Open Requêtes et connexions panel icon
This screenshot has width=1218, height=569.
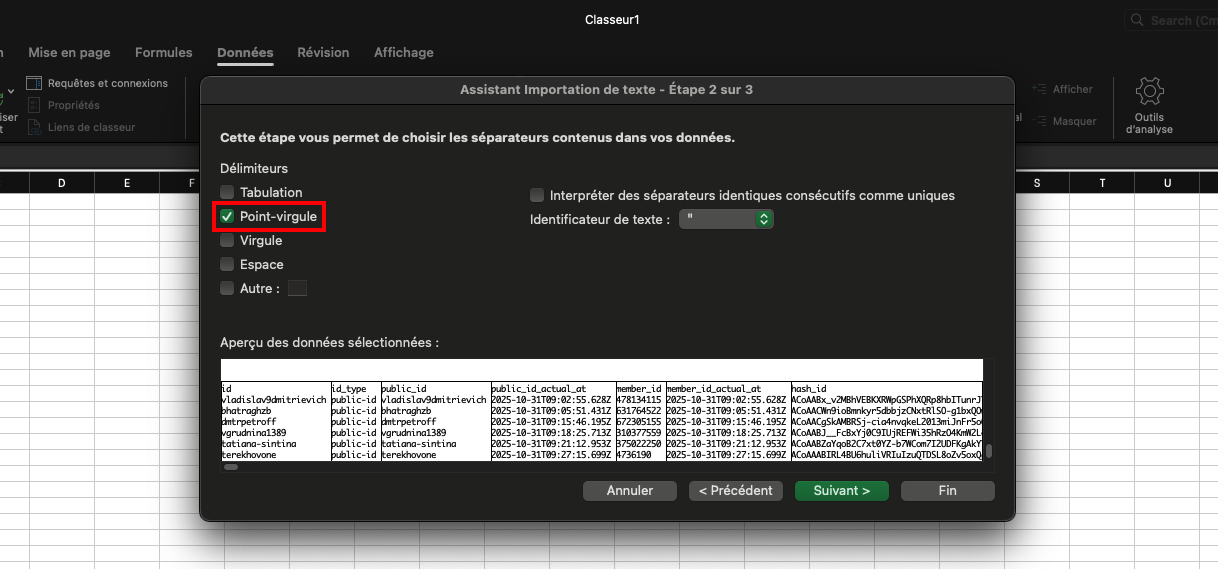pos(35,83)
